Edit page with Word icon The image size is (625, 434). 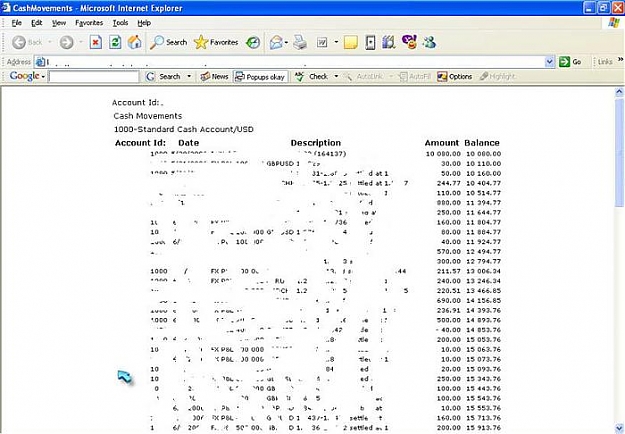point(322,42)
